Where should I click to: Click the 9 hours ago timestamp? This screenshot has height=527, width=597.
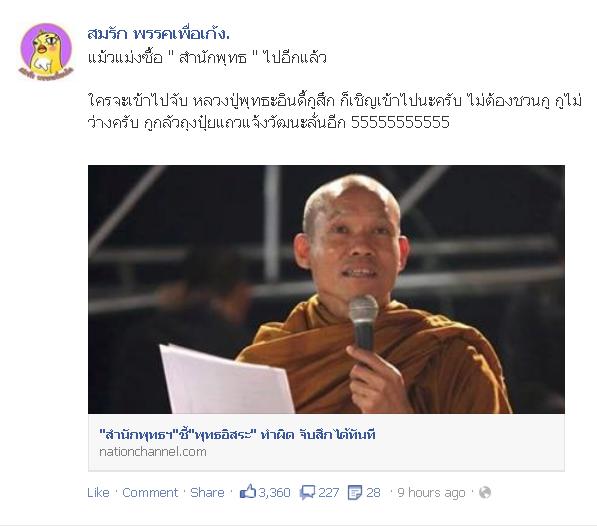(431, 492)
